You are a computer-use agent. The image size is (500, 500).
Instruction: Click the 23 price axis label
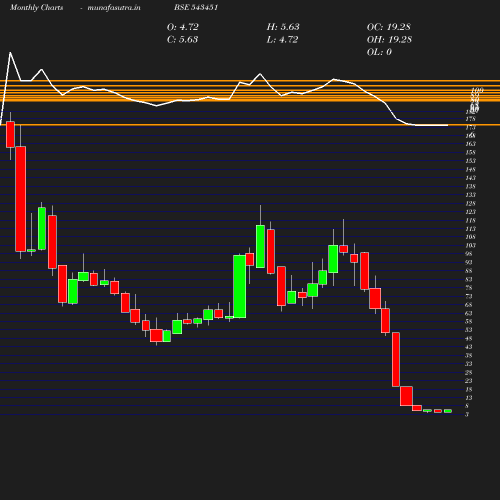(469, 381)
